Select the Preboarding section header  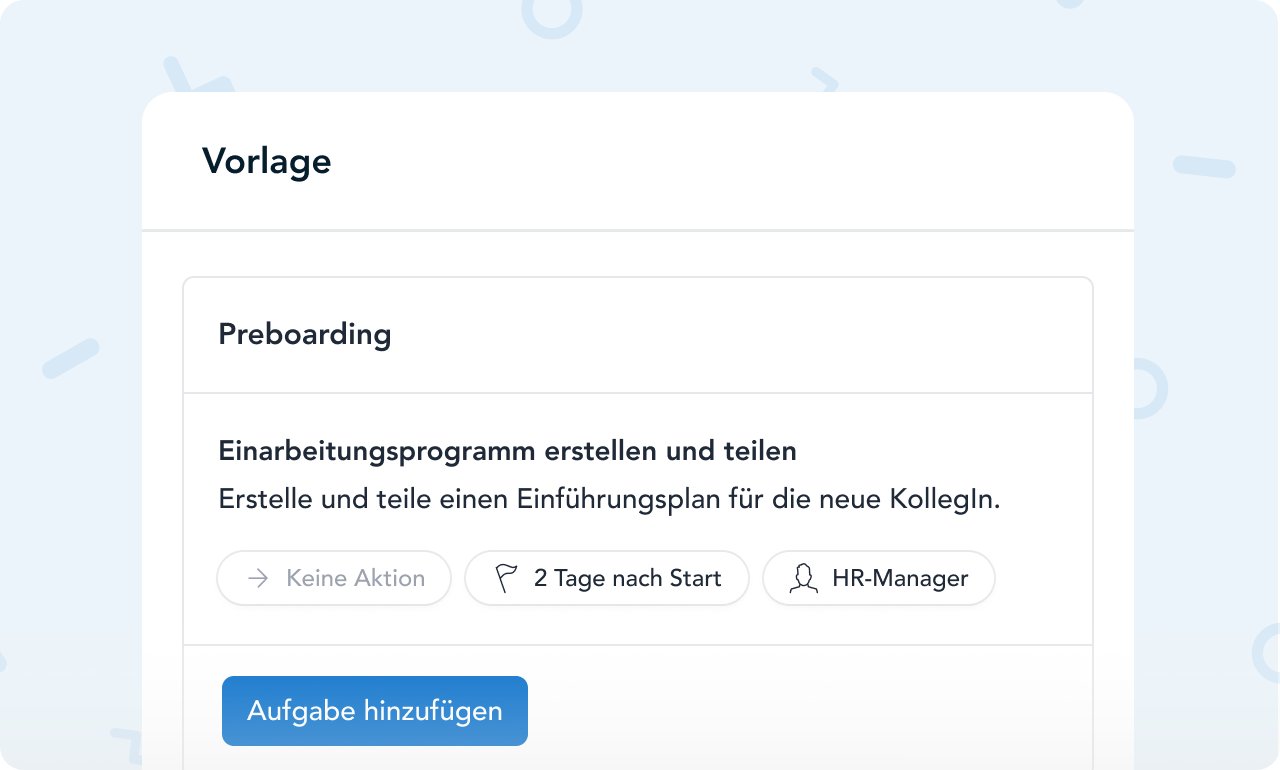click(x=305, y=334)
